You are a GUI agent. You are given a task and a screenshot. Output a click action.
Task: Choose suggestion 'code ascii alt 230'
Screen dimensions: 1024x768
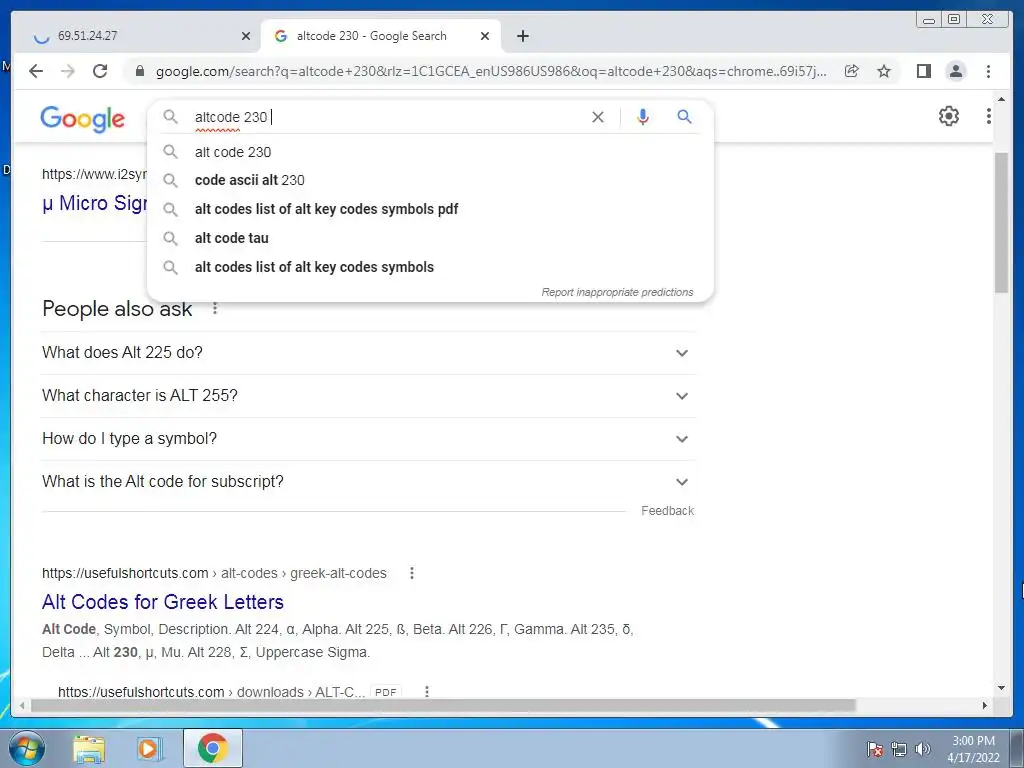[430, 180]
